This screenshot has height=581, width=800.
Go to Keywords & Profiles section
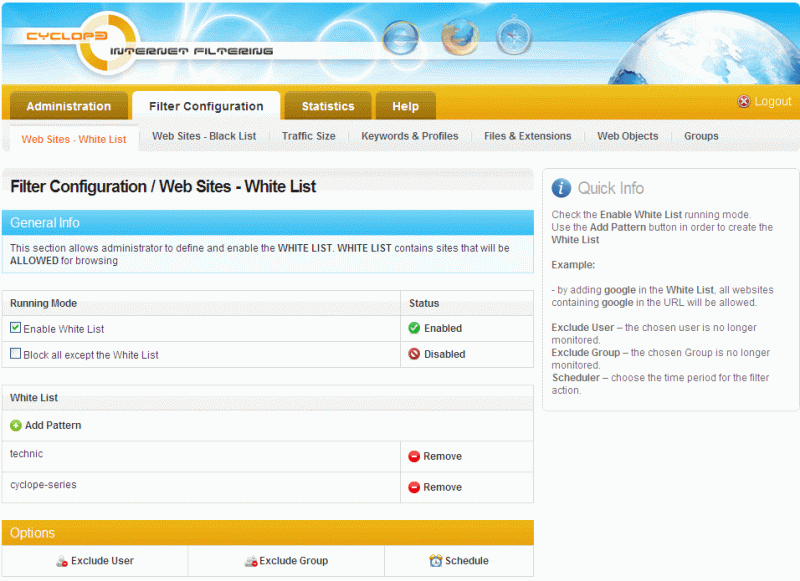pos(409,136)
